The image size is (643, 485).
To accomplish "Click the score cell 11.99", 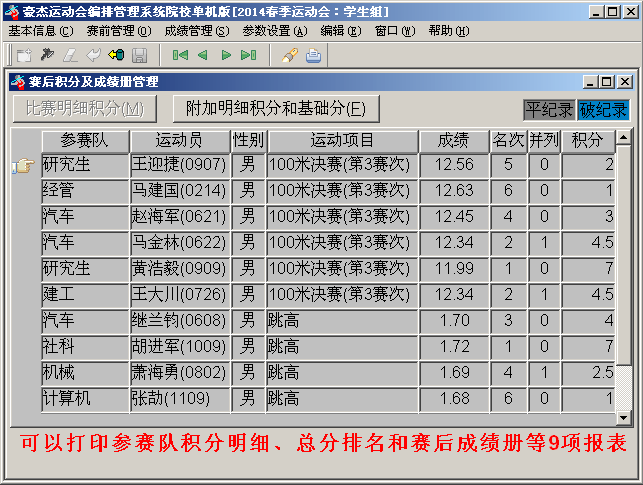I will (x=454, y=269).
